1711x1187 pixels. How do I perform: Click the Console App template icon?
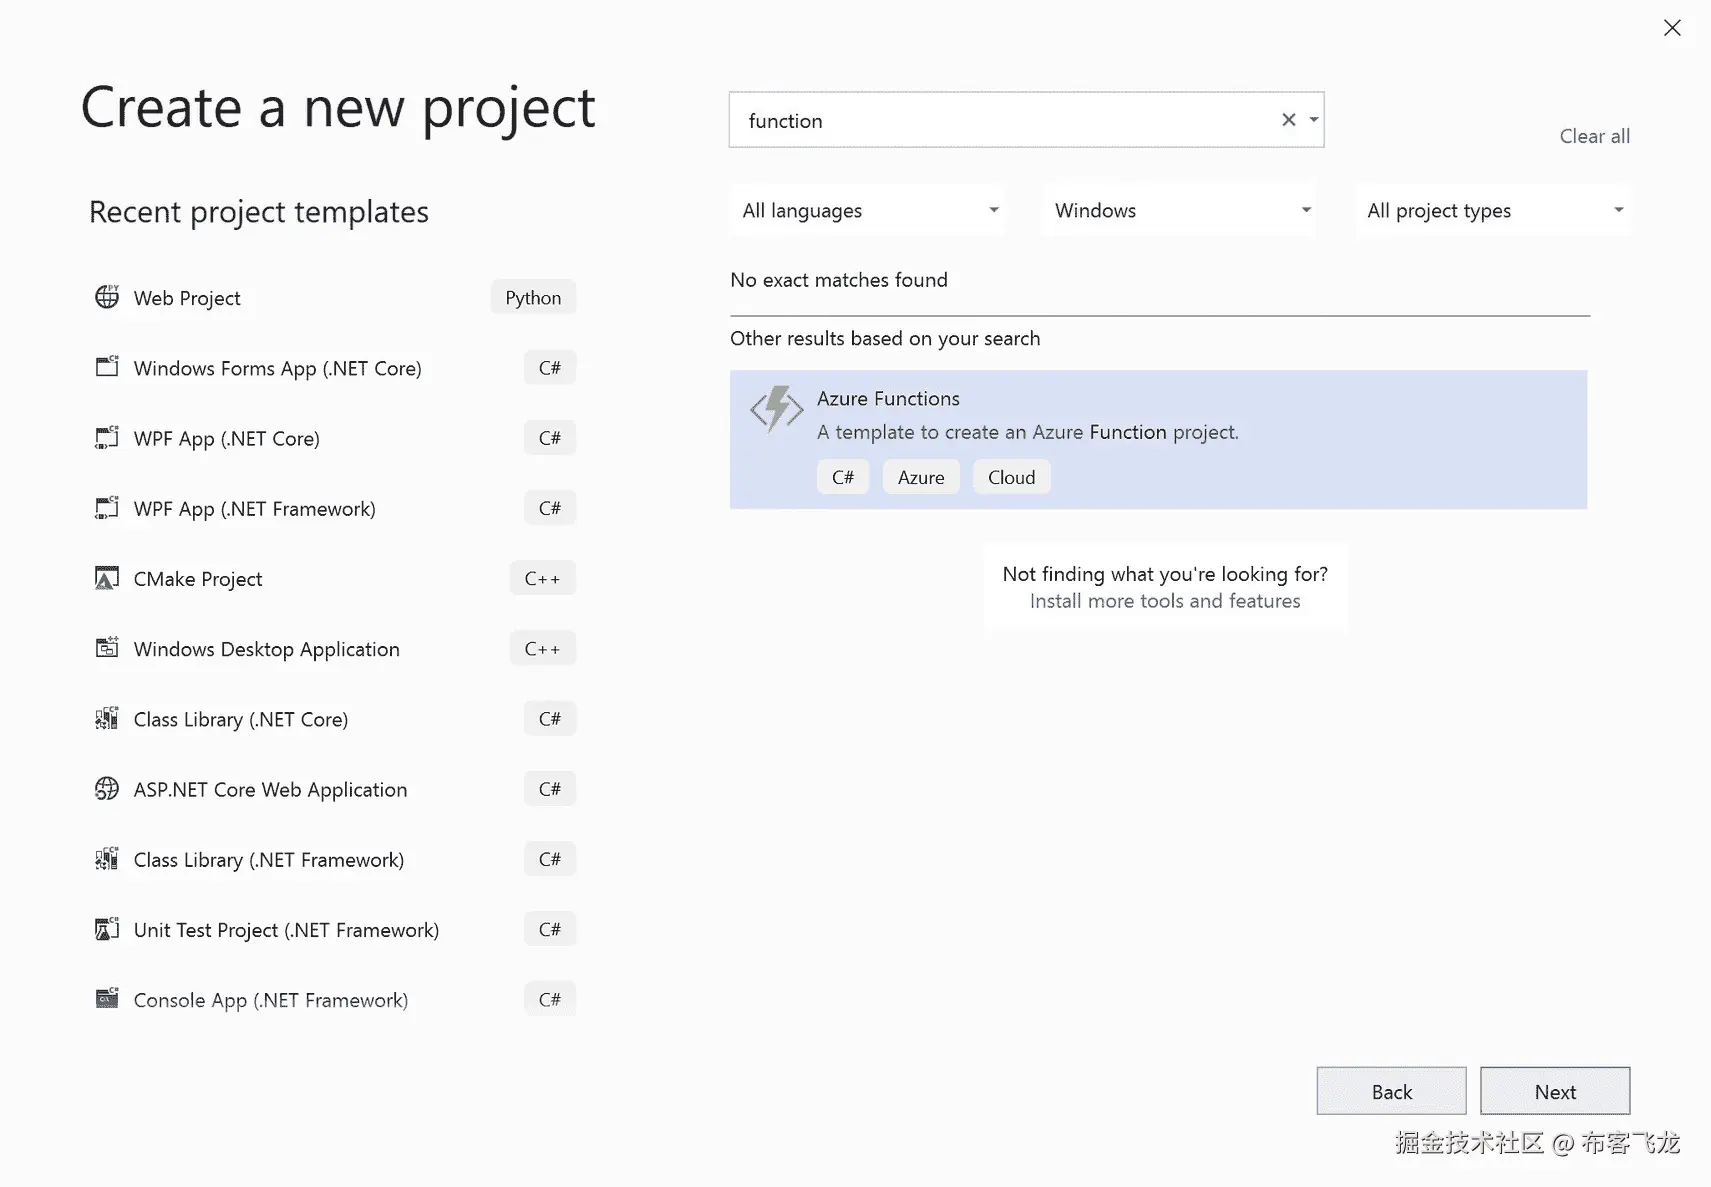tap(107, 999)
